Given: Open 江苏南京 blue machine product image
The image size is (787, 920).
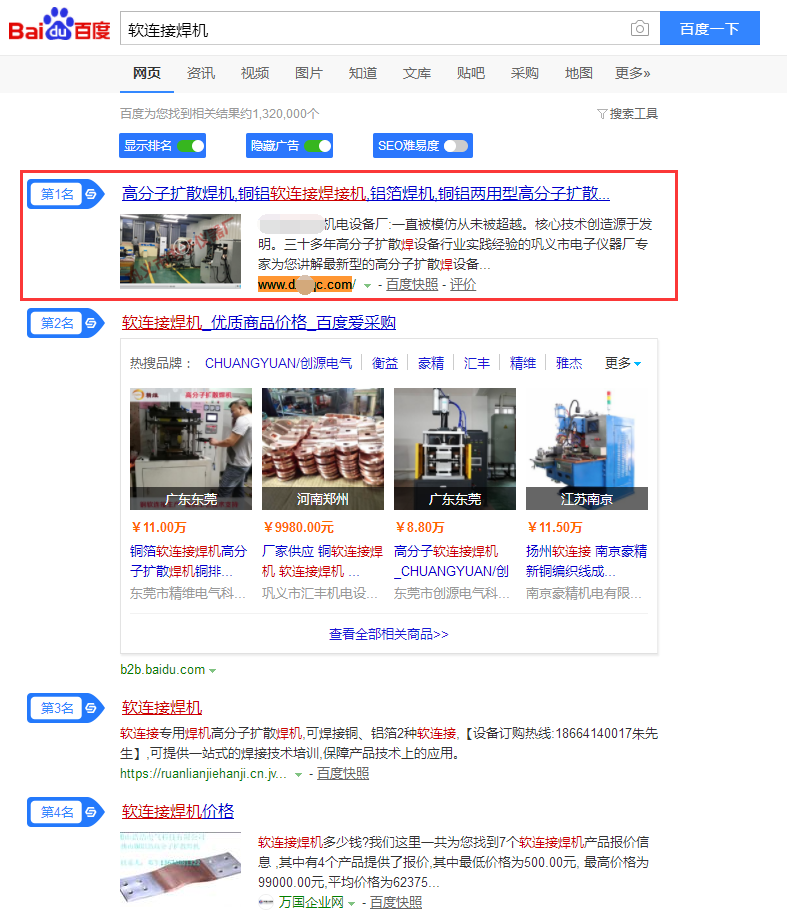Looking at the screenshot, I should pos(587,449).
